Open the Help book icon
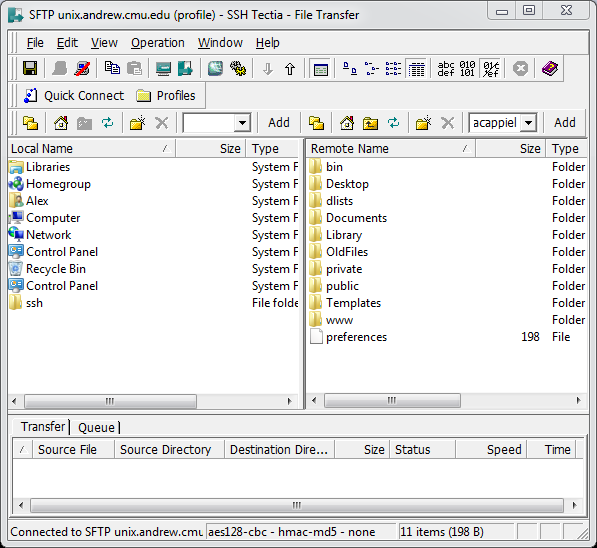597x548 pixels. tap(550, 69)
